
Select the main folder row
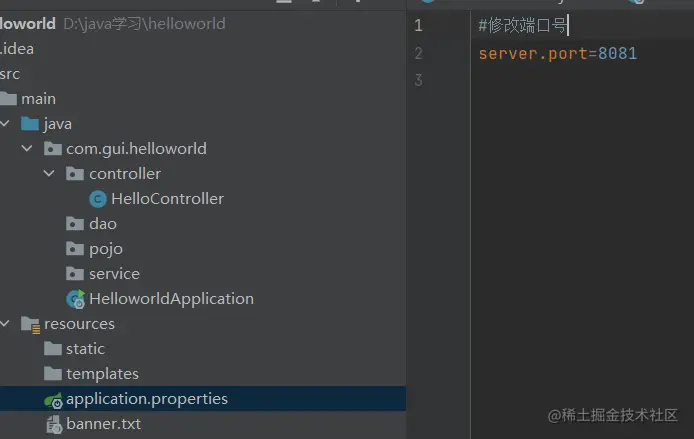tap(203, 99)
